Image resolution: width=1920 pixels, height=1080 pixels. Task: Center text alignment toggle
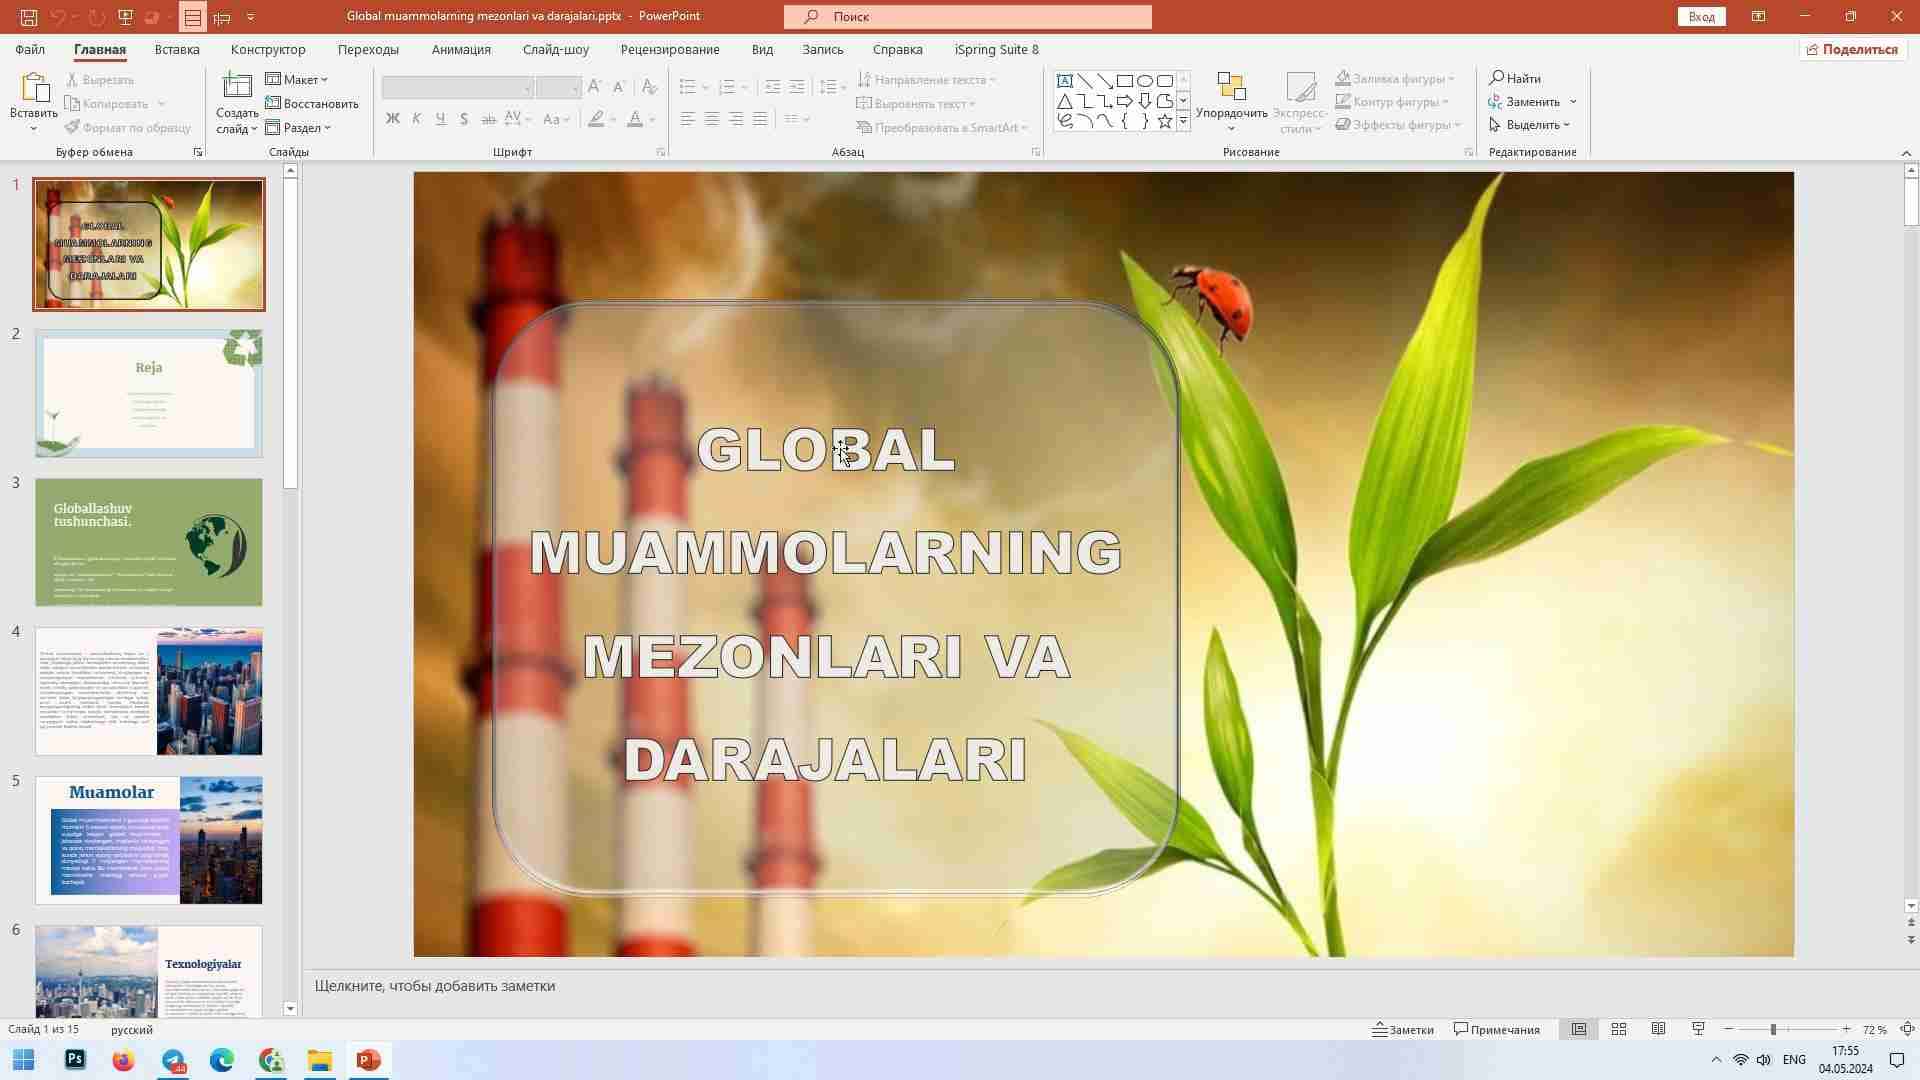[x=712, y=119]
